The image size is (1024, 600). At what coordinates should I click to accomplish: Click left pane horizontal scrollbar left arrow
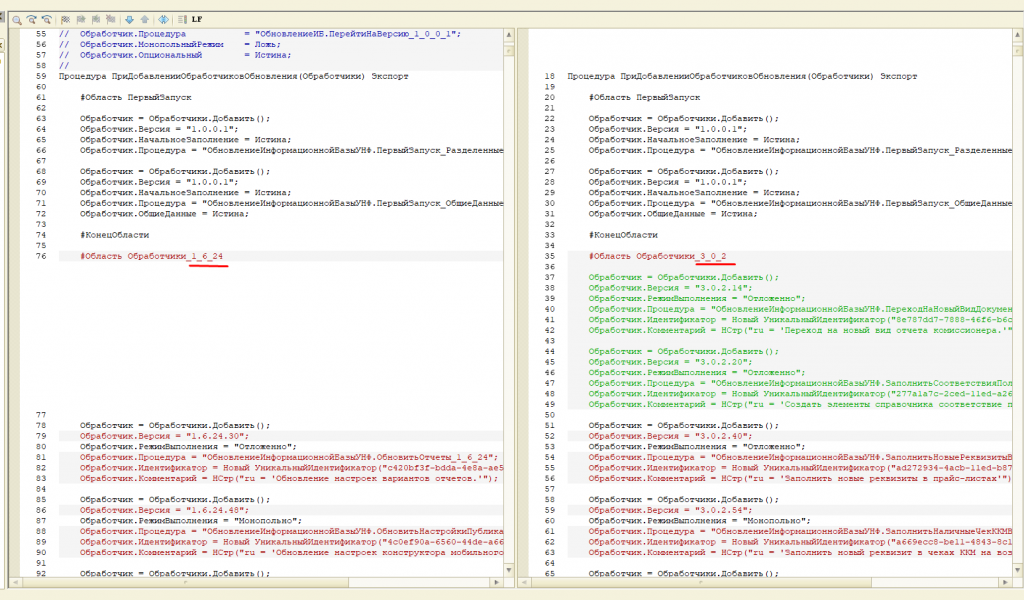click(15, 582)
